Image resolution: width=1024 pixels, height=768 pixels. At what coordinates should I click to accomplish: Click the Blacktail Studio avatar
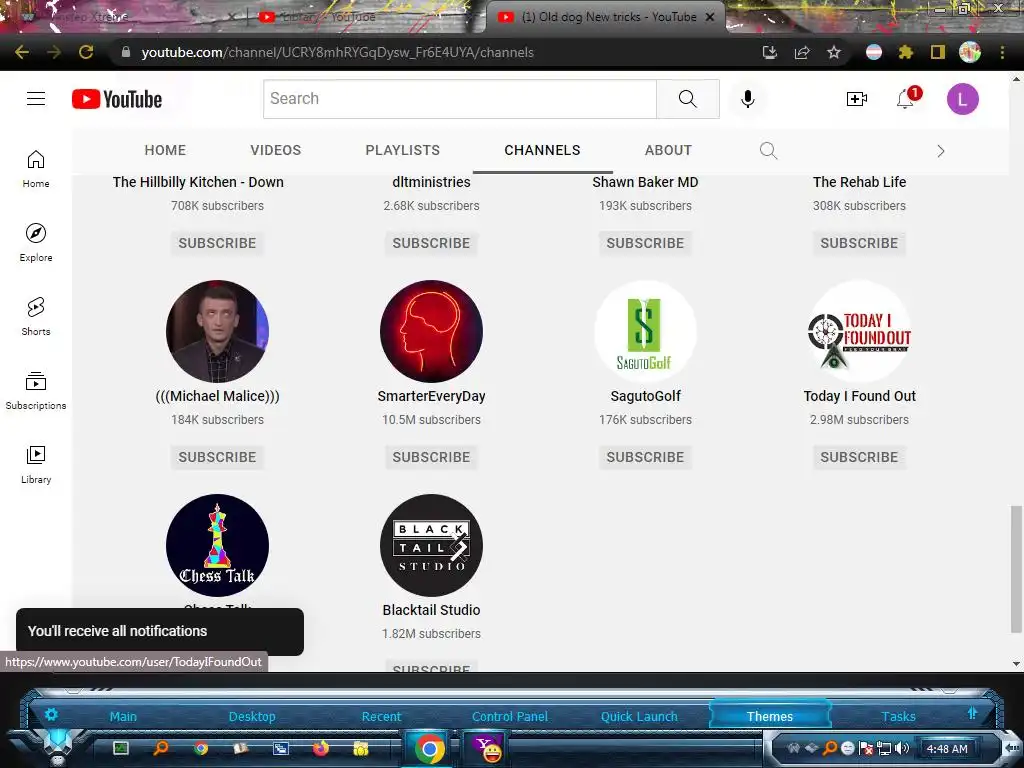431,545
